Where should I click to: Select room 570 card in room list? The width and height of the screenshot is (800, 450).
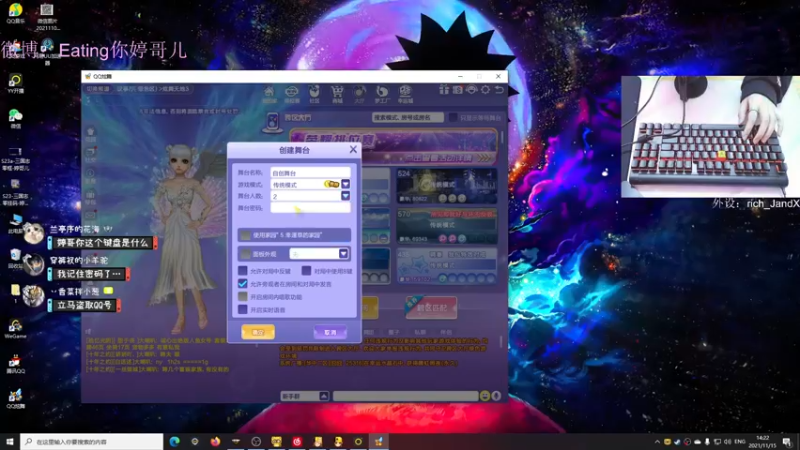(446, 226)
